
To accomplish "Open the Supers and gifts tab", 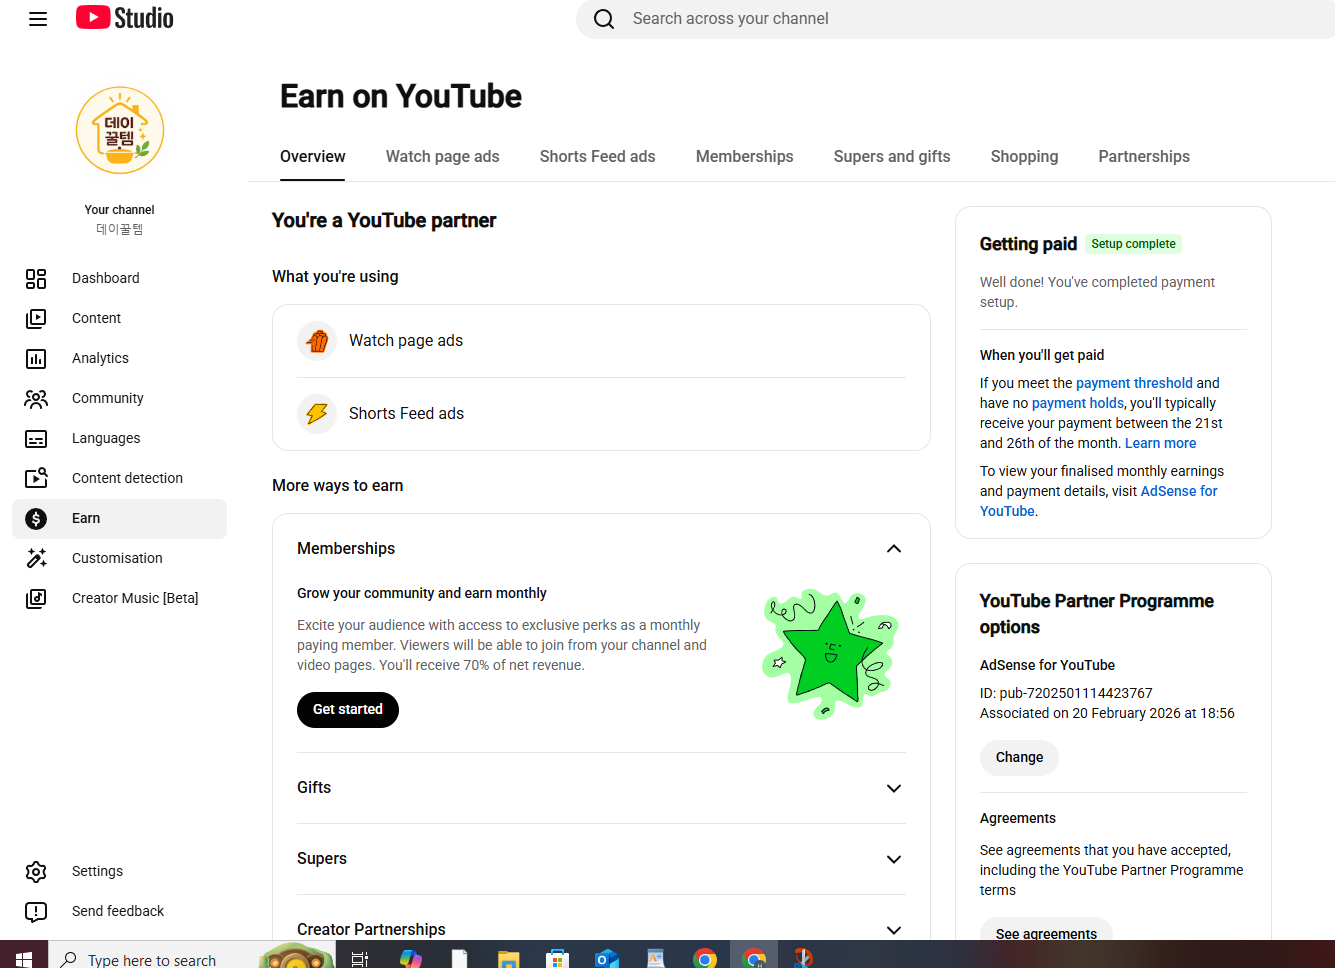I will pos(892,156).
